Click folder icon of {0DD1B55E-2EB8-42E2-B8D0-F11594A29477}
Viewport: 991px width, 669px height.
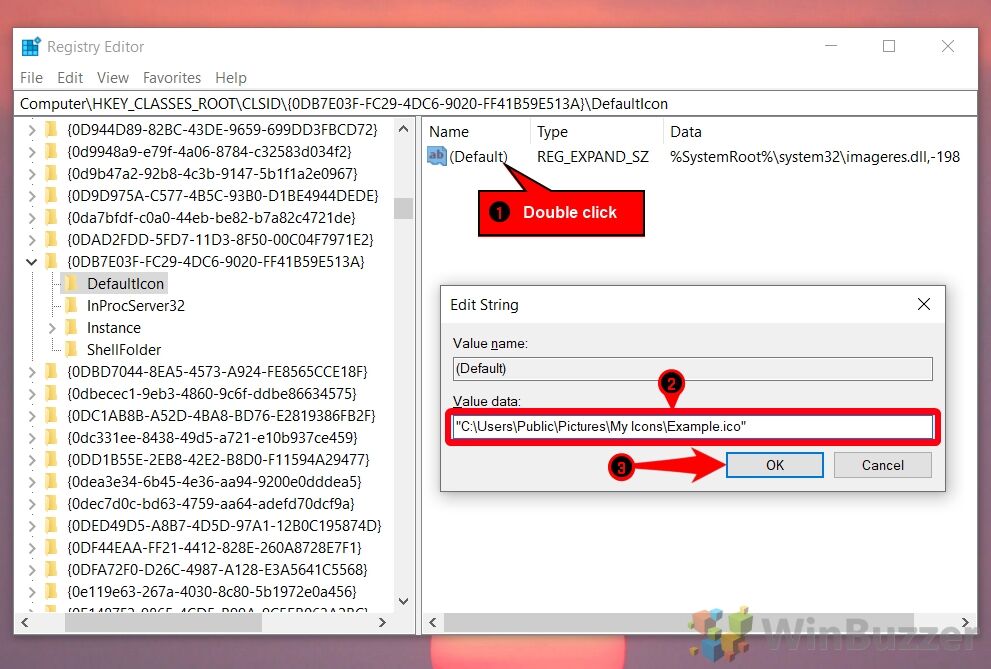point(51,459)
